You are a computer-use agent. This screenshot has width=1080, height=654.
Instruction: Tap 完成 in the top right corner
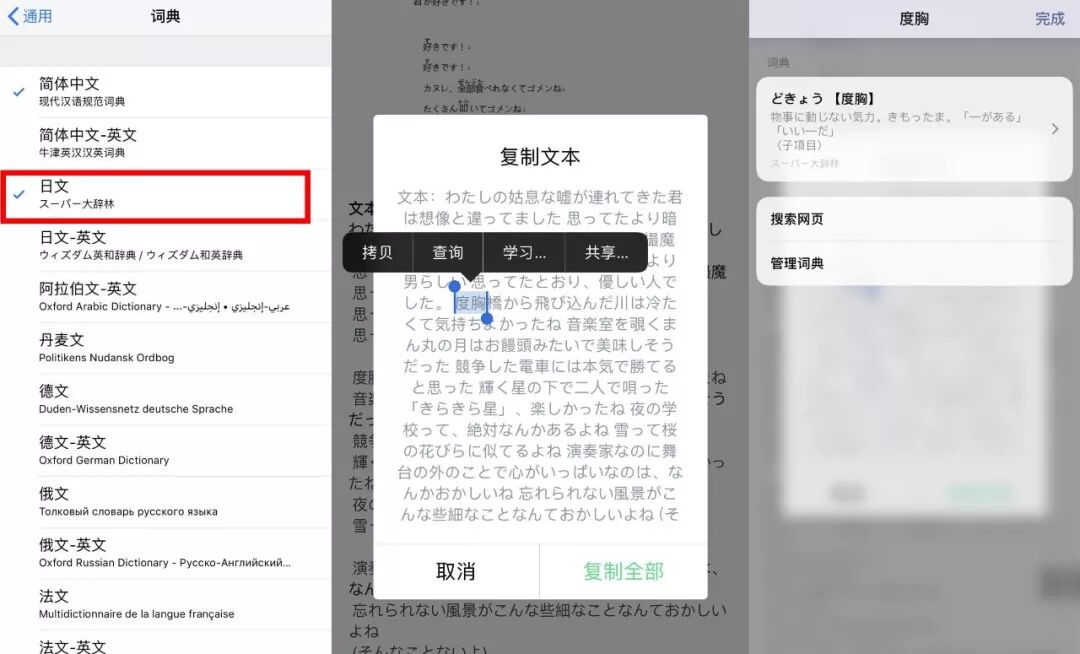coord(1051,18)
